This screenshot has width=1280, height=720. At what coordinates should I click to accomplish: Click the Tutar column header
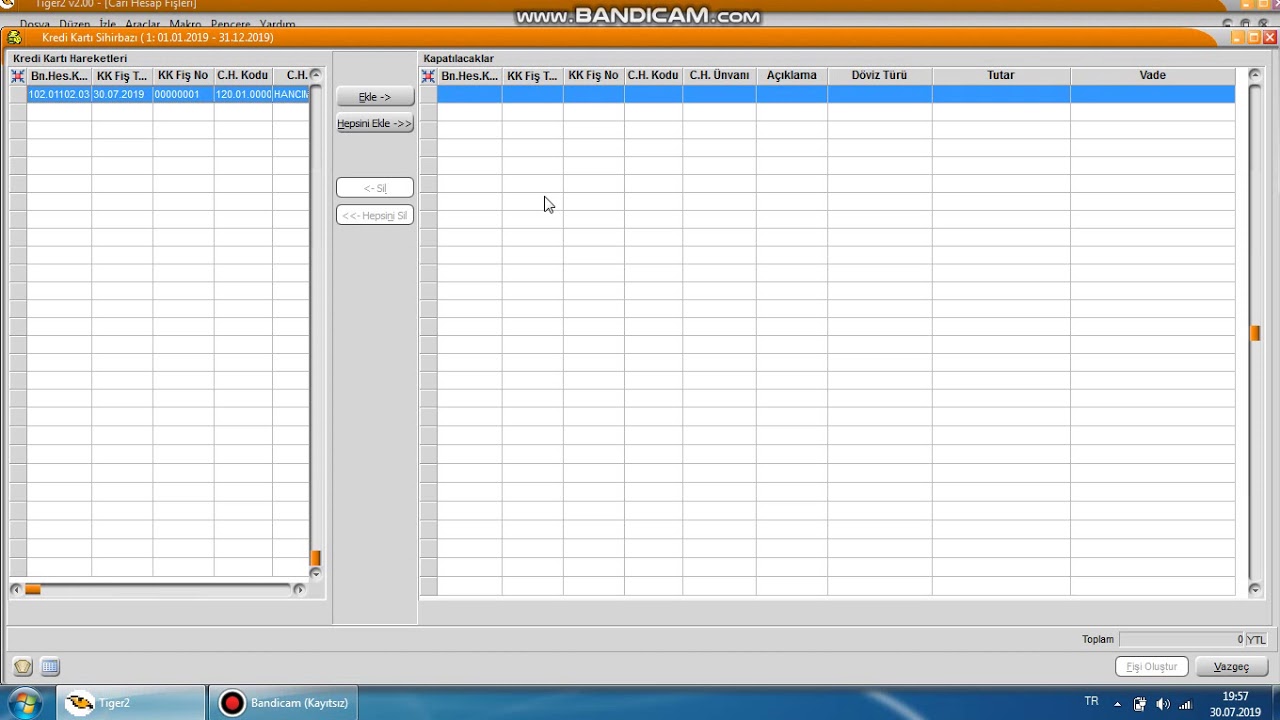[x=1001, y=76]
